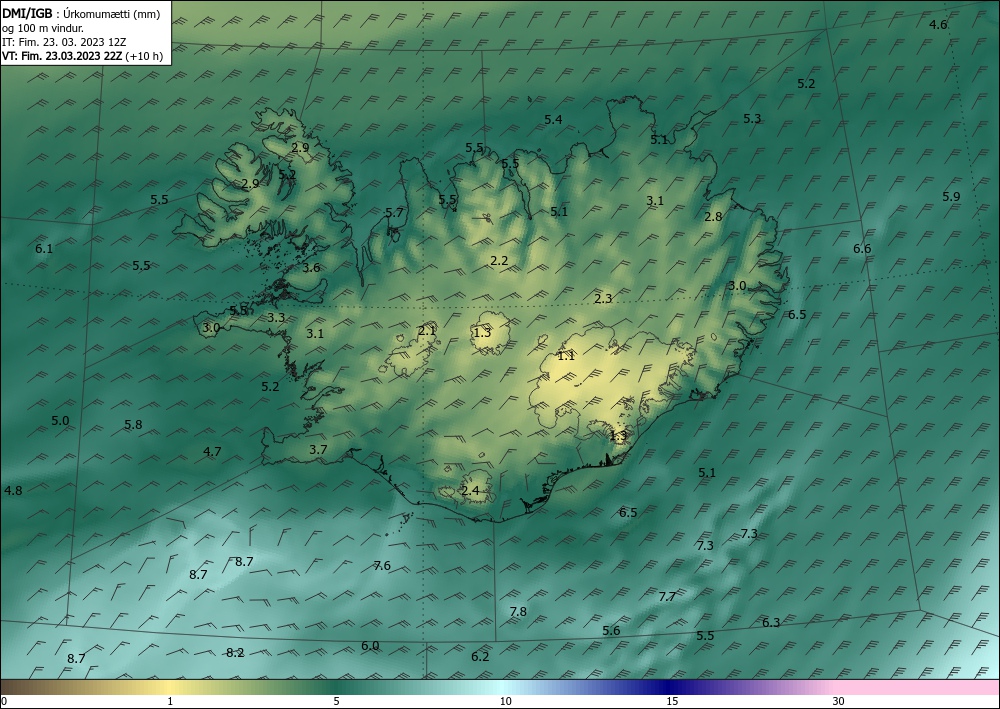Select the 'og 100 m vindur.' legend line

(42, 27)
